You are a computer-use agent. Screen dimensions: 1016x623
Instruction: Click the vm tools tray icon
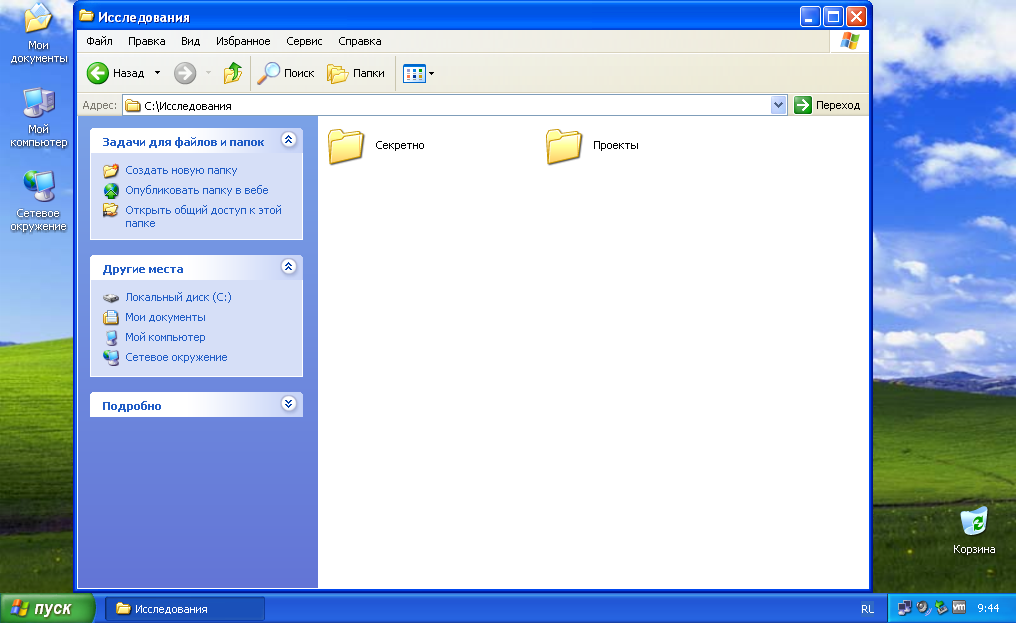point(960,608)
